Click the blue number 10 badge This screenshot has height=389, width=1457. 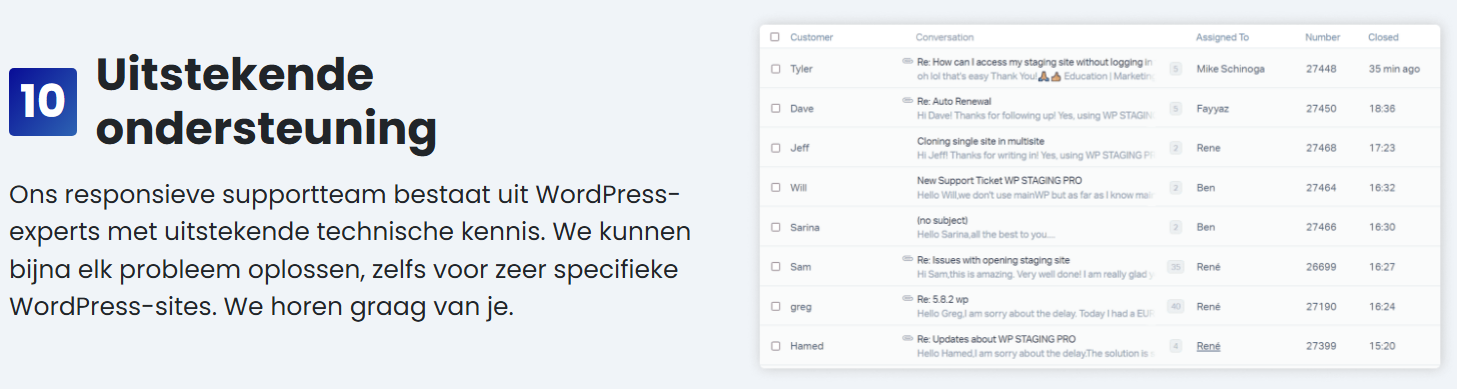point(43,102)
